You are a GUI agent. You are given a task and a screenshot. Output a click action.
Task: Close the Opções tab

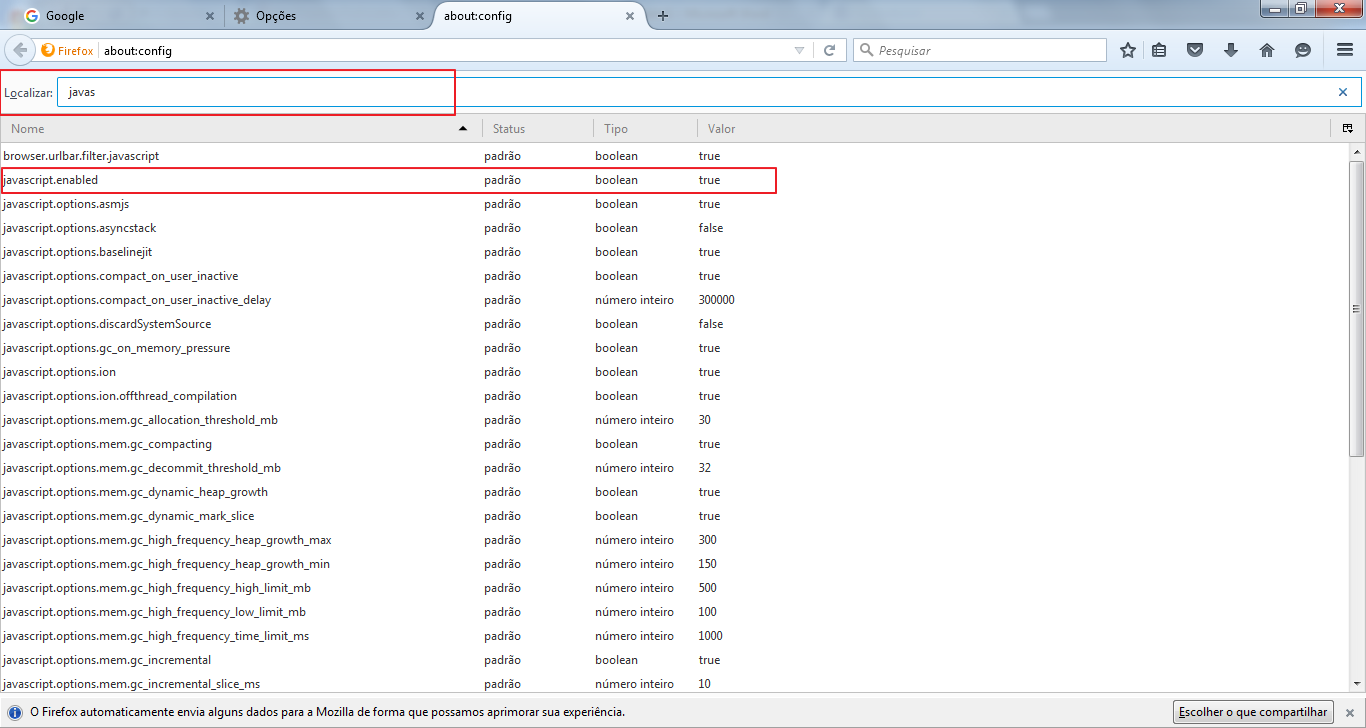419,16
